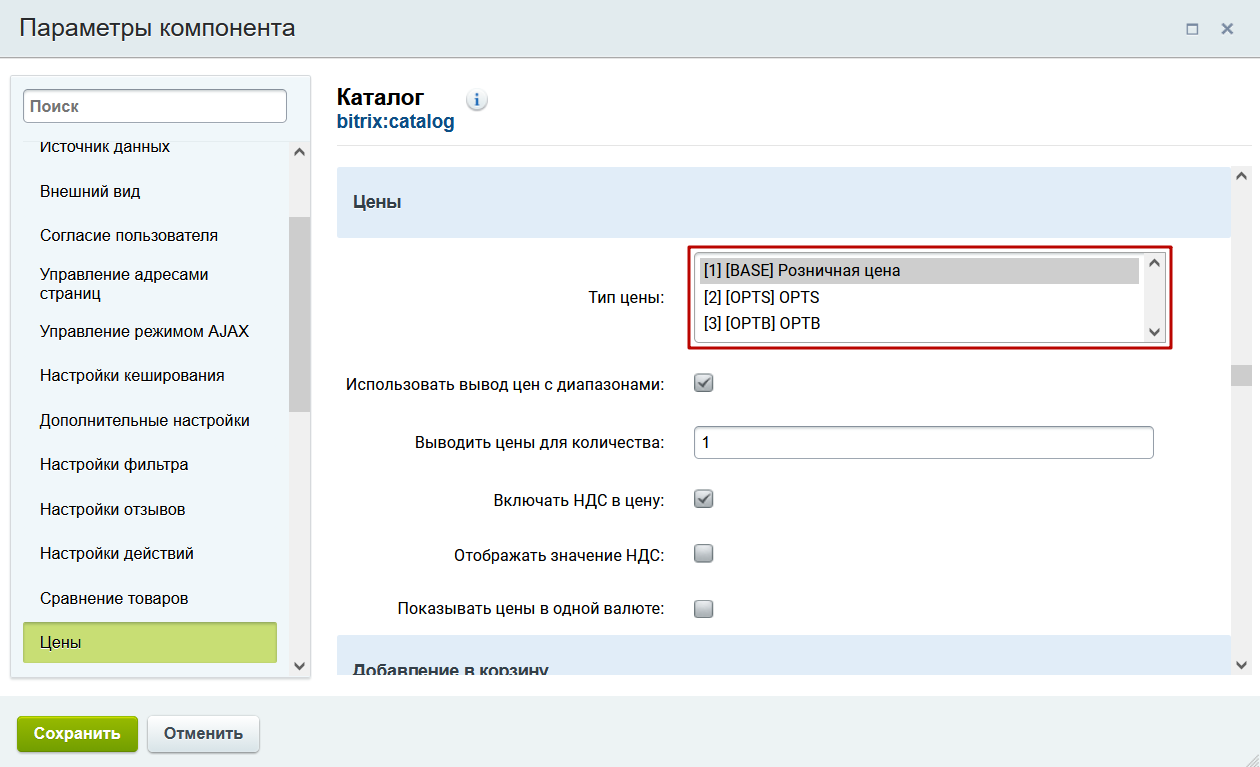Click the Сохранить button

point(77,733)
